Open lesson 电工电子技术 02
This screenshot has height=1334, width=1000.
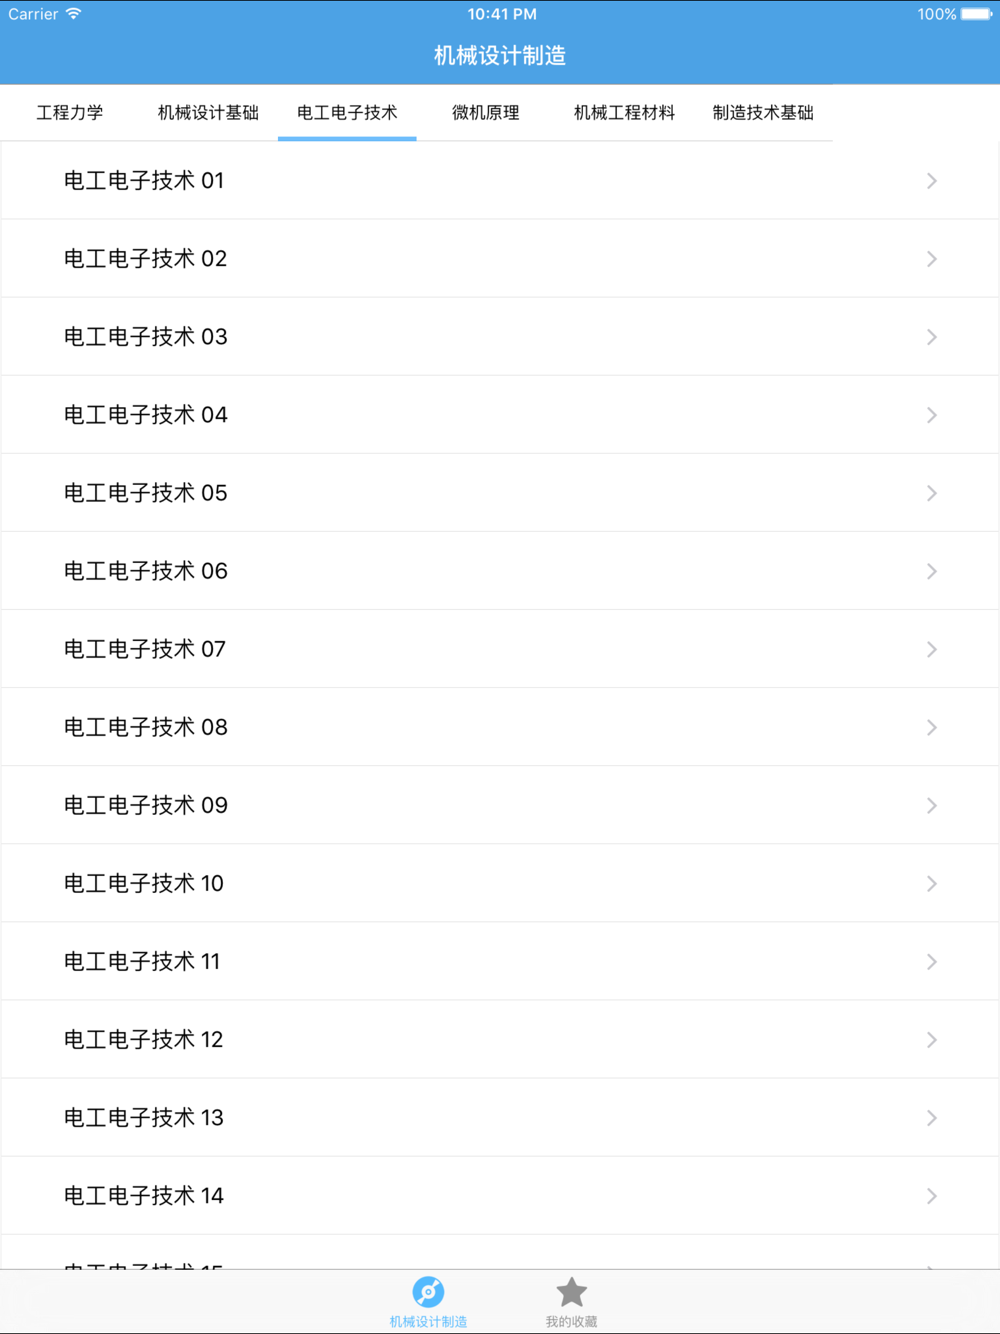coord(500,259)
